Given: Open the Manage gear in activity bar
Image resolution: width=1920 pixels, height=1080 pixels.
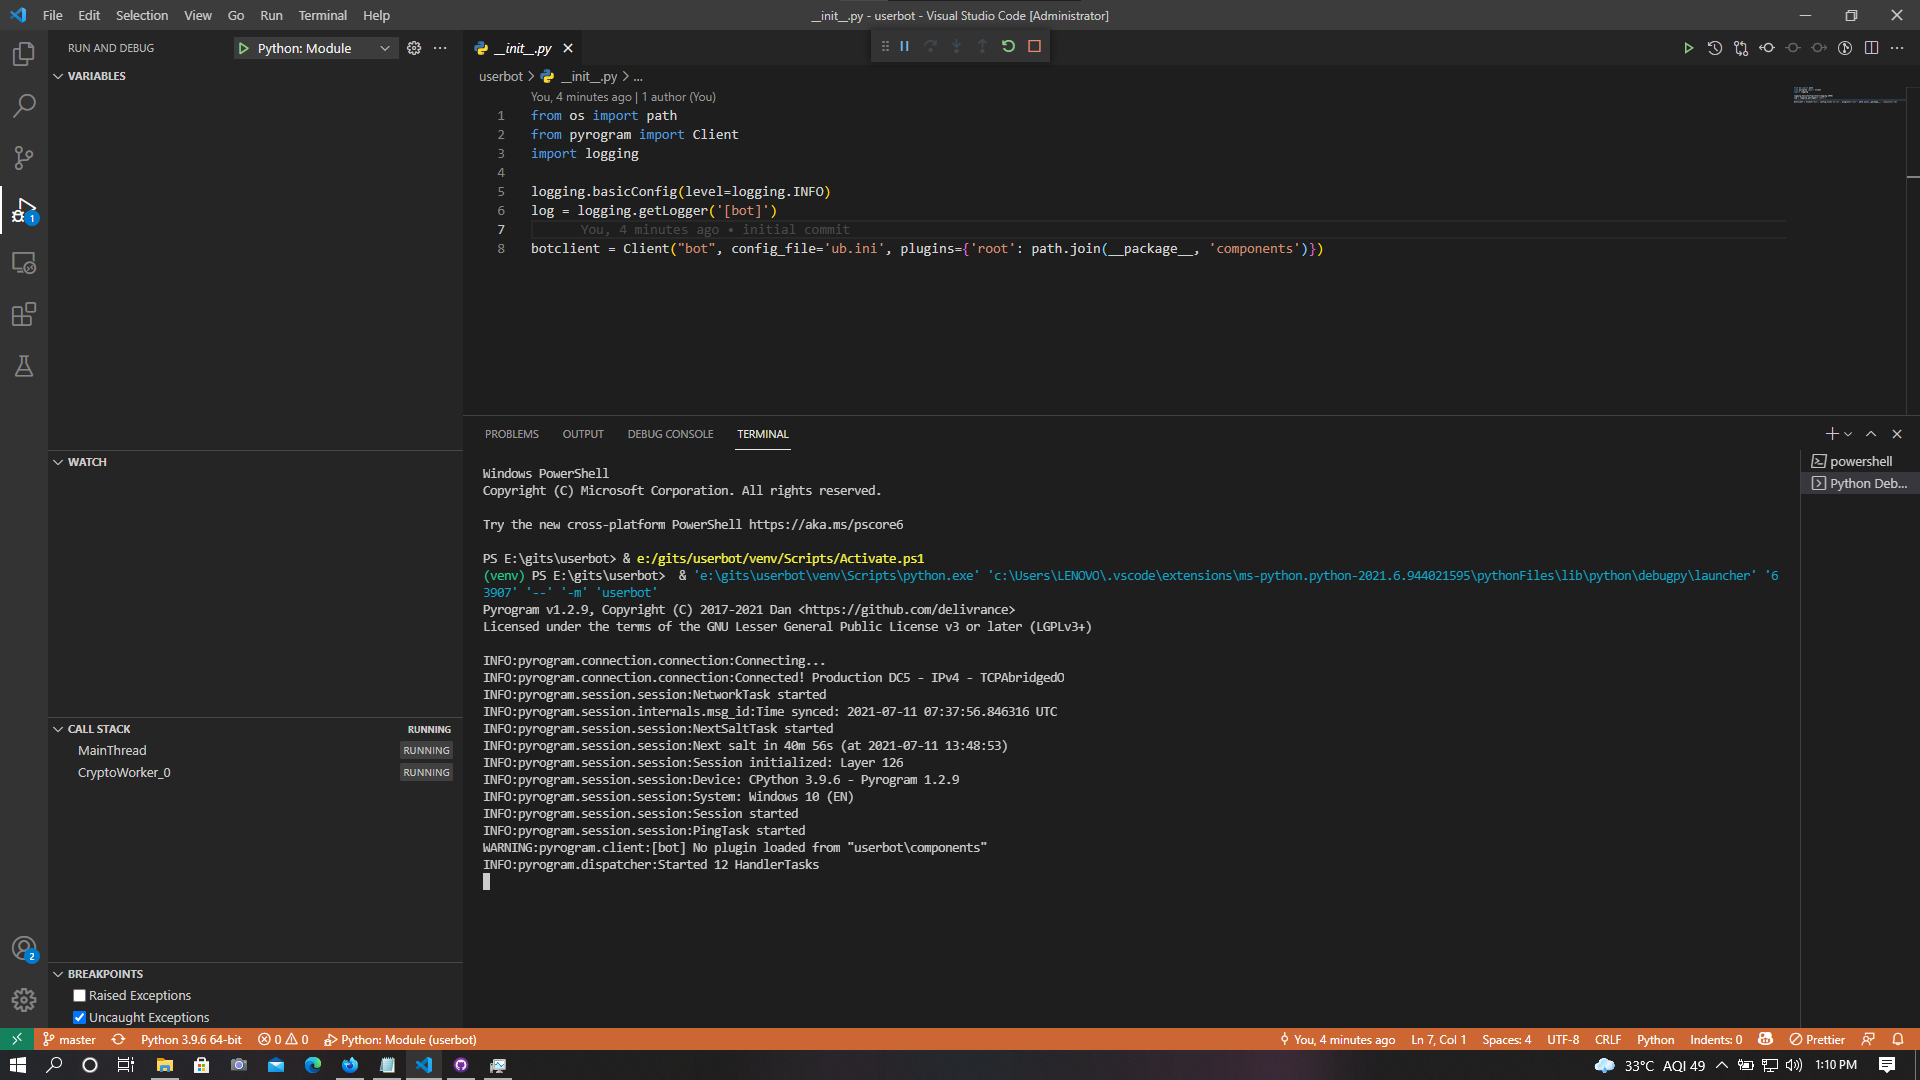Looking at the screenshot, I should (x=24, y=1000).
